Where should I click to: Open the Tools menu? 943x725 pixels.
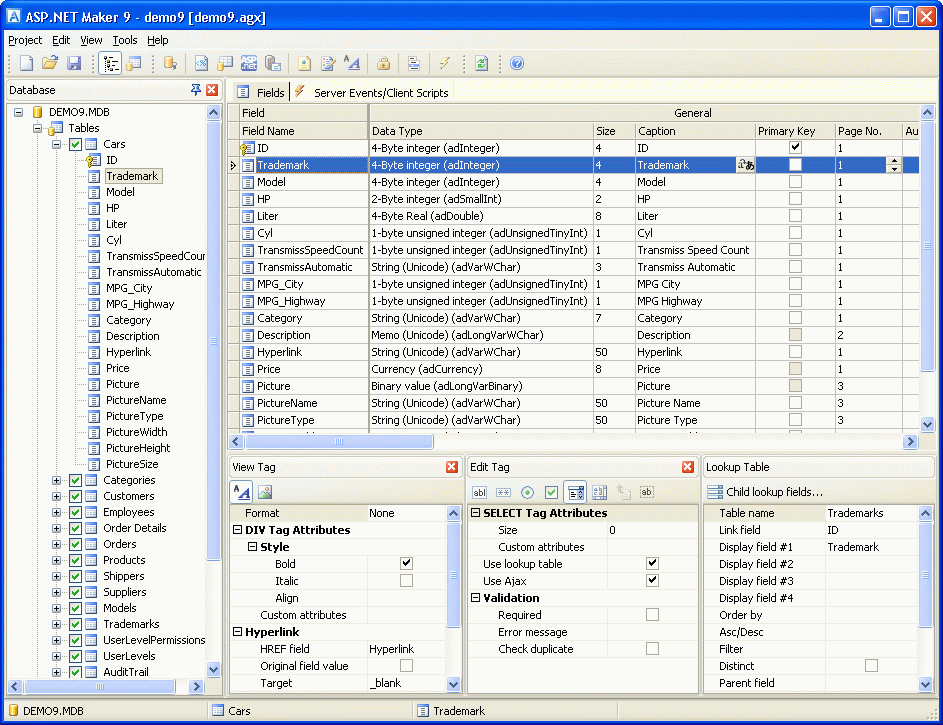[125, 40]
